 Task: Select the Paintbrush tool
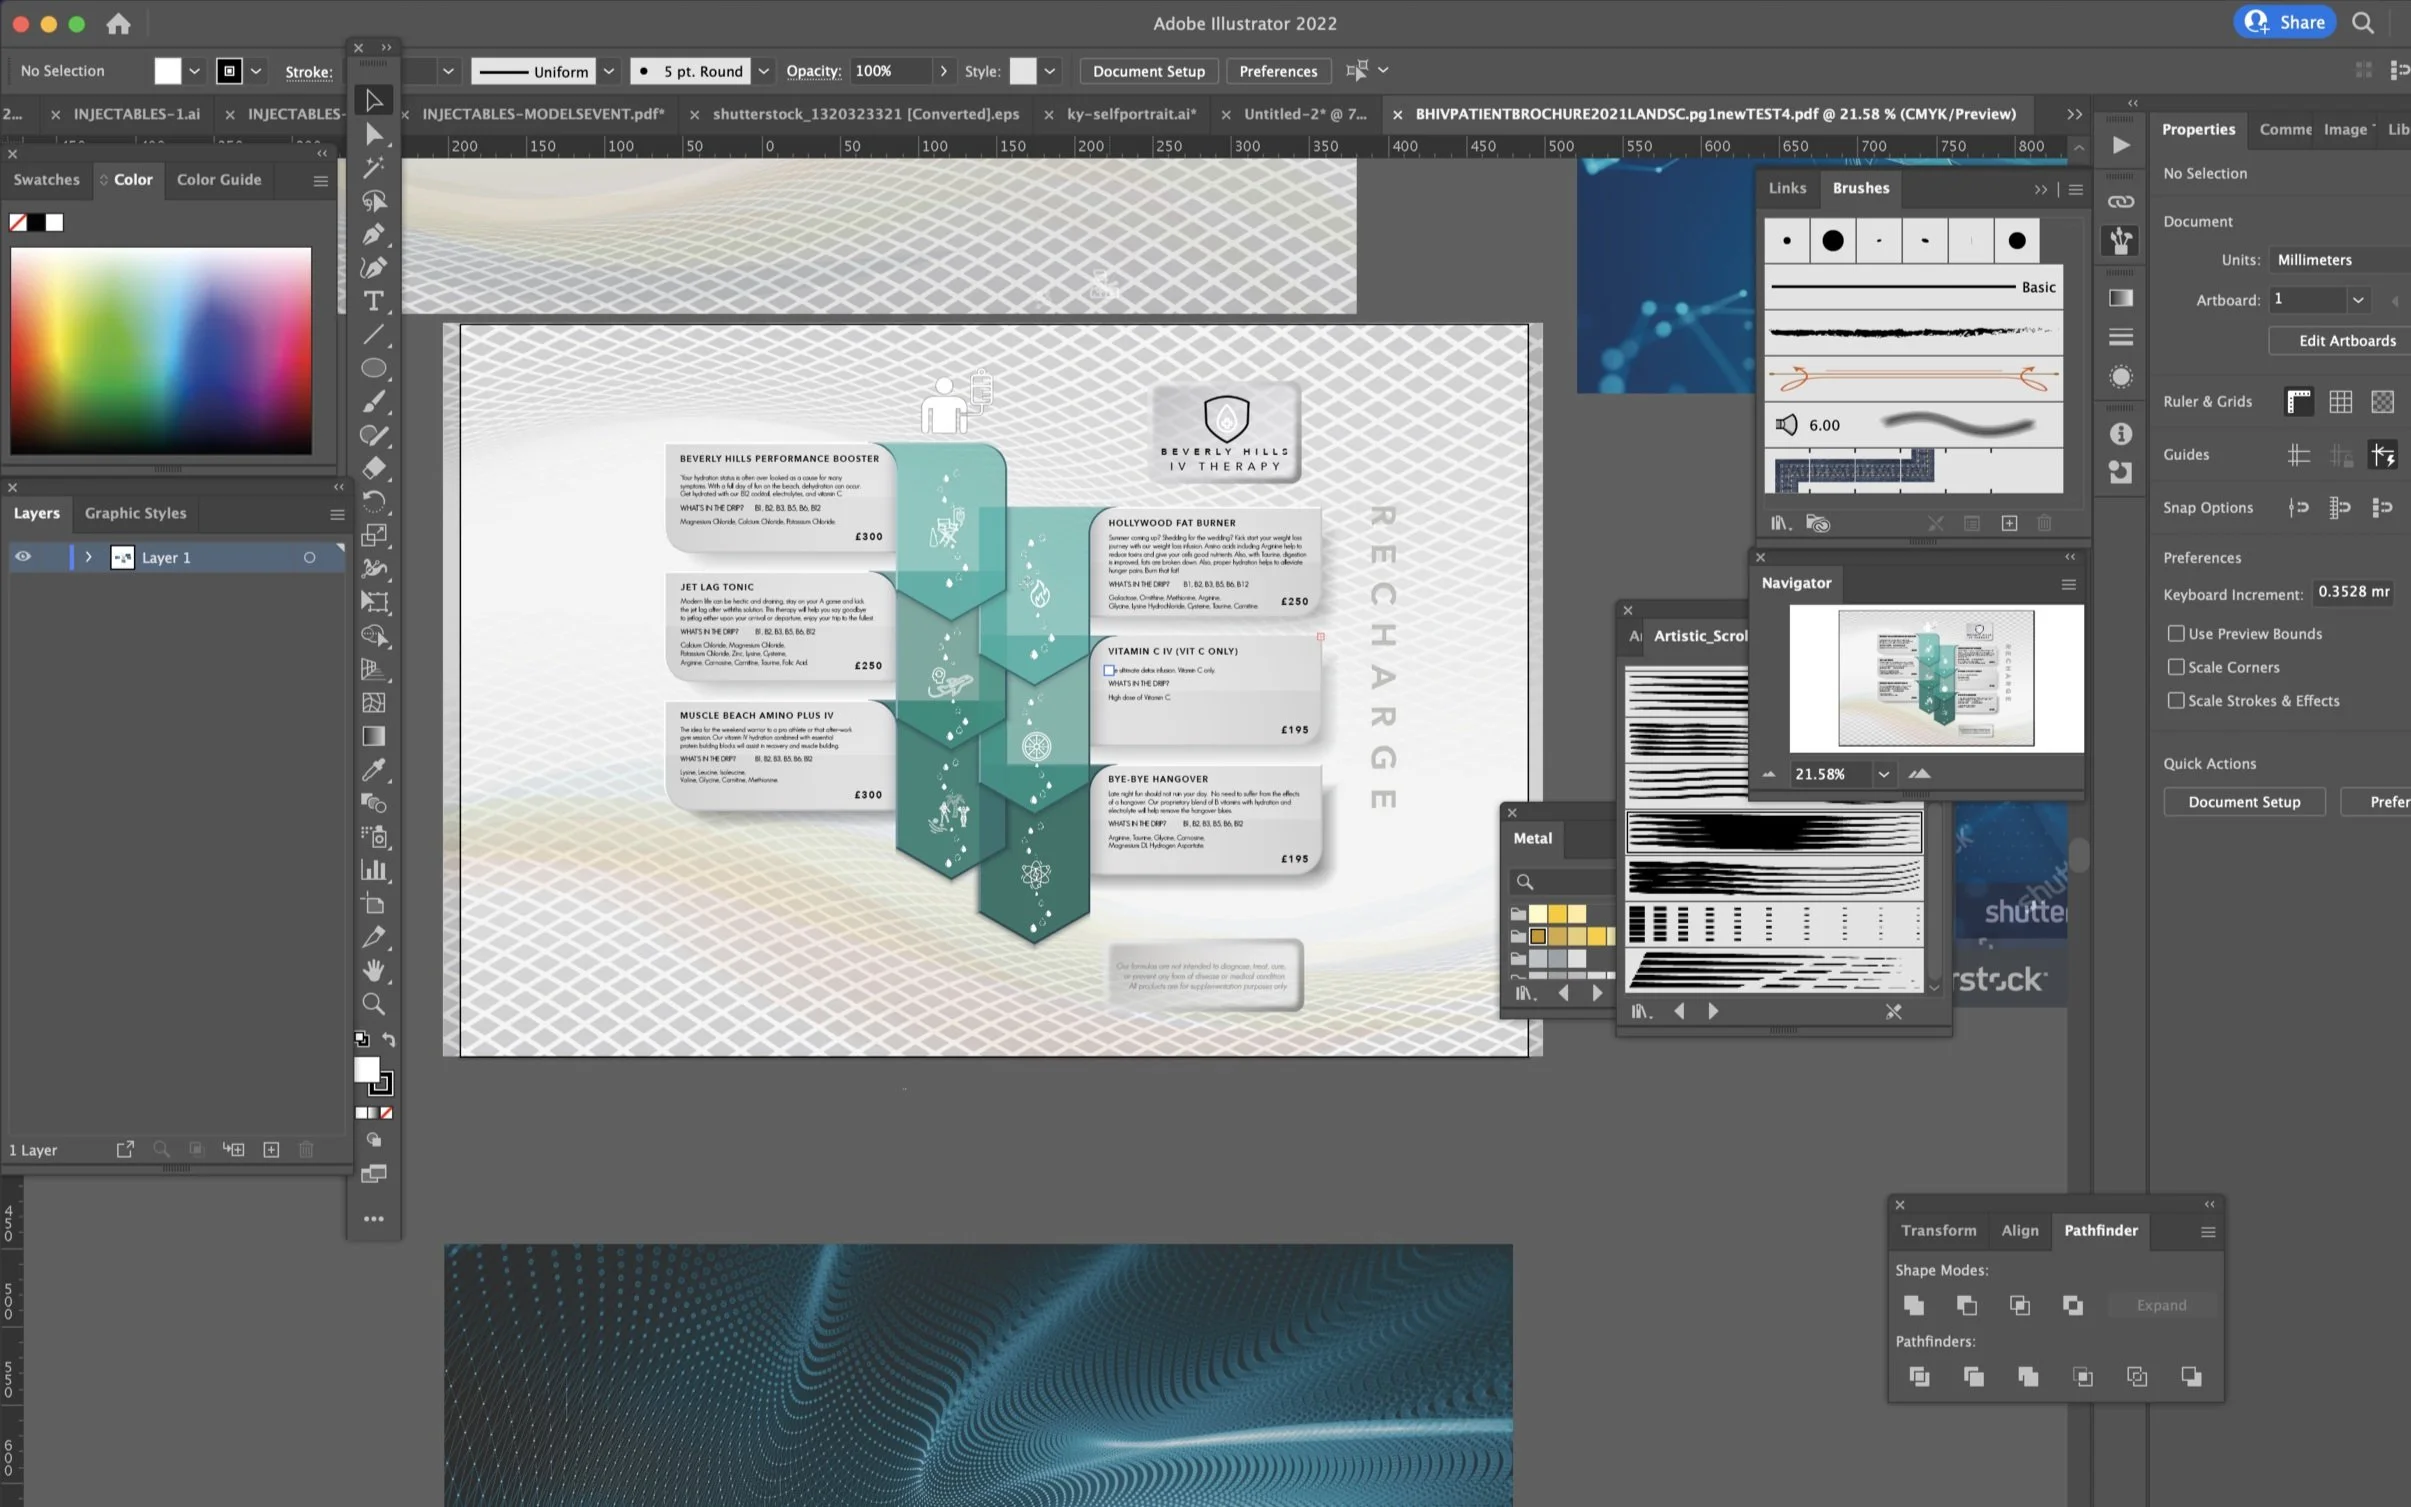pyautogui.click(x=374, y=402)
